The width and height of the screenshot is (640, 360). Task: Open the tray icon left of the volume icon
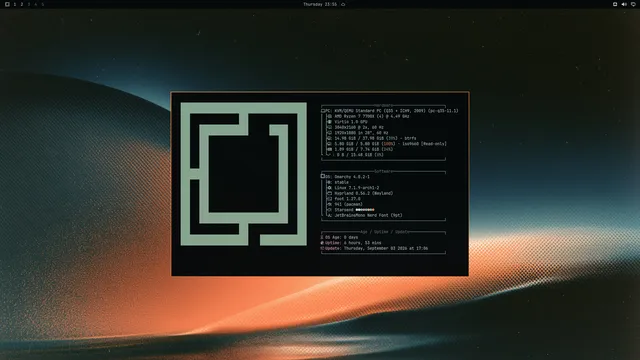tap(615, 4)
